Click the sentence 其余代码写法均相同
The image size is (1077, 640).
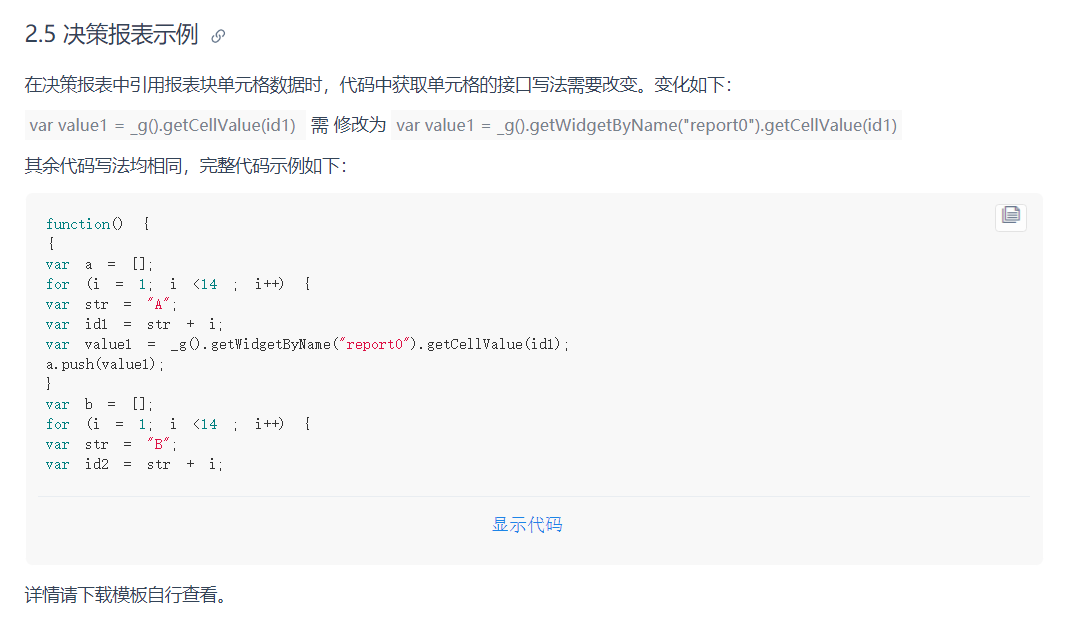(186, 165)
